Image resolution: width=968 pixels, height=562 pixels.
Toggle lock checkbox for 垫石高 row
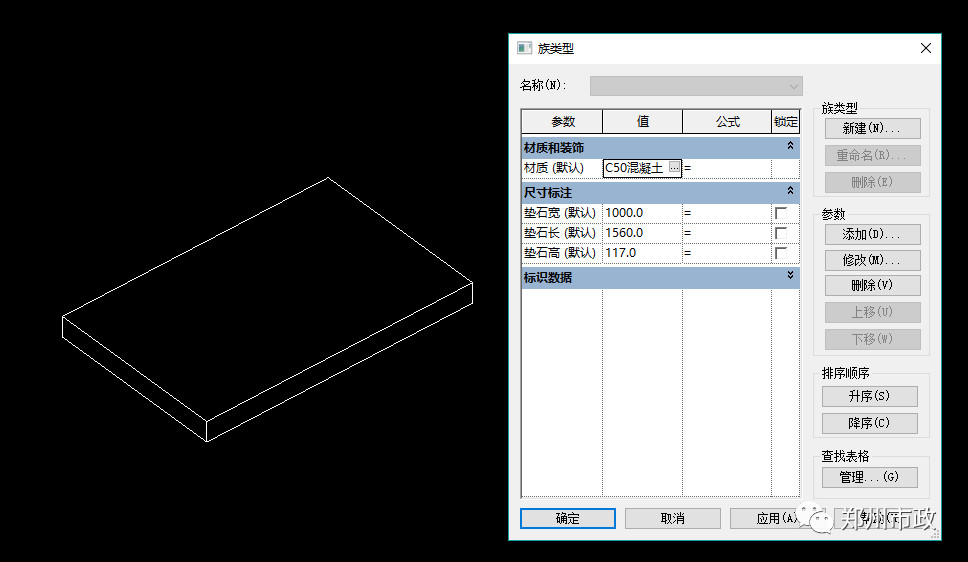click(x=781, y=253)
